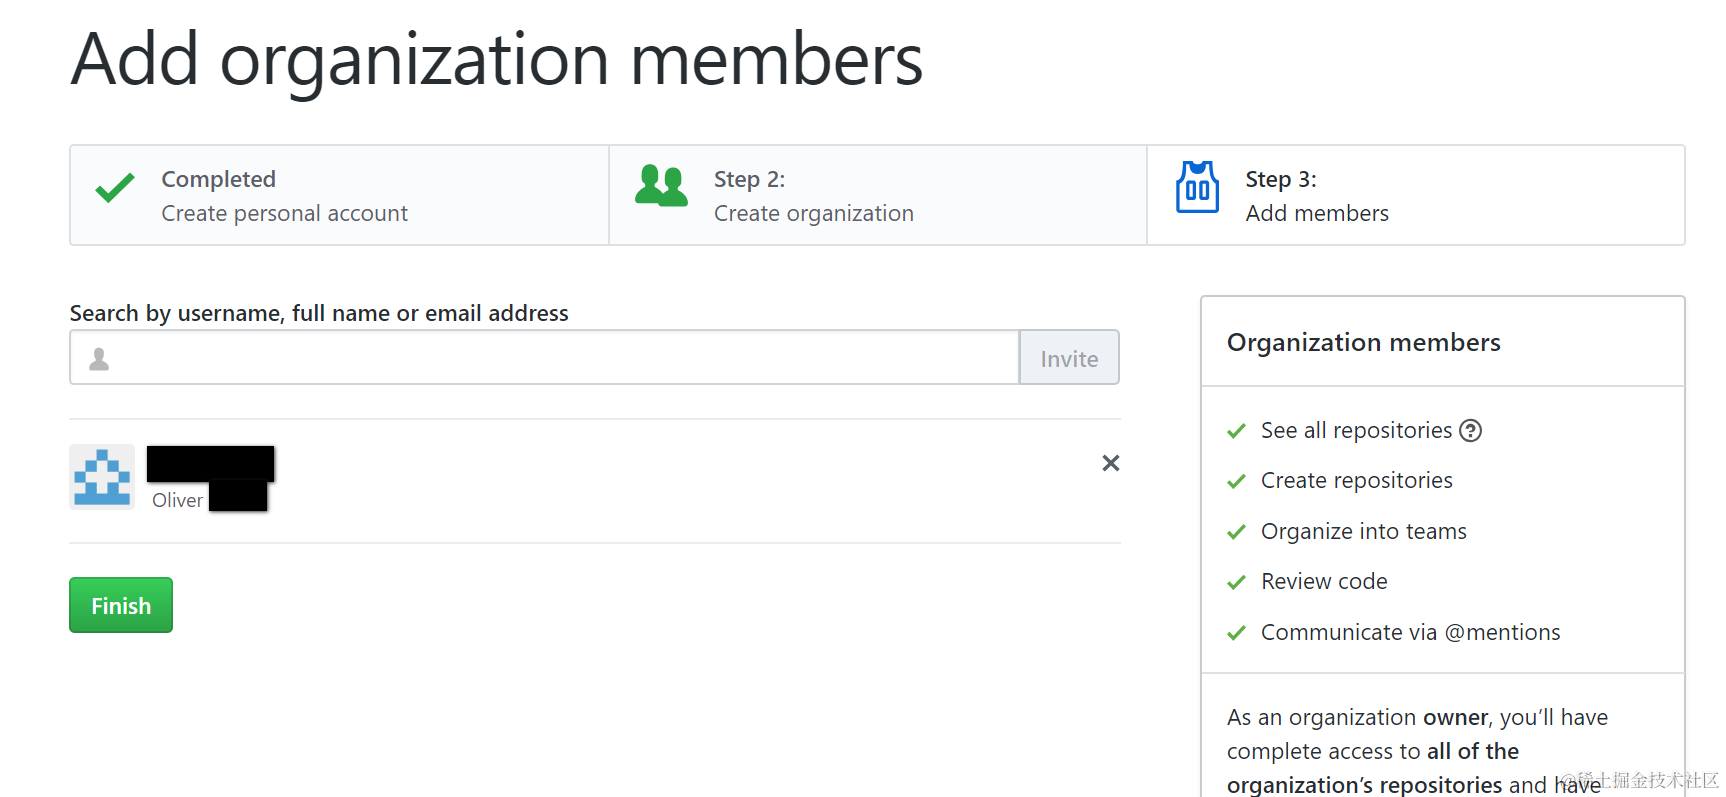Click the green checkmark on Completed step
The height and width of the screenshot is (797, 1726).
pyautogui.click(x=115, y=188)
